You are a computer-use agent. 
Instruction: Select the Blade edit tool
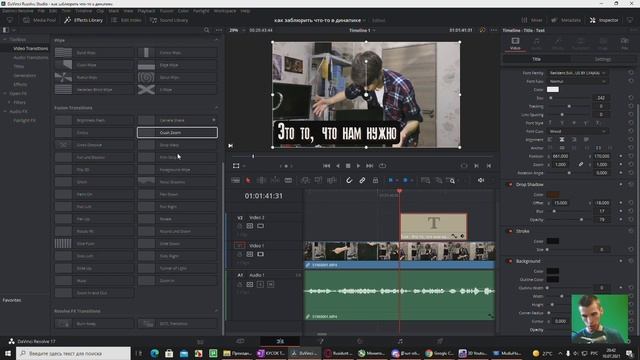(288, 180)
